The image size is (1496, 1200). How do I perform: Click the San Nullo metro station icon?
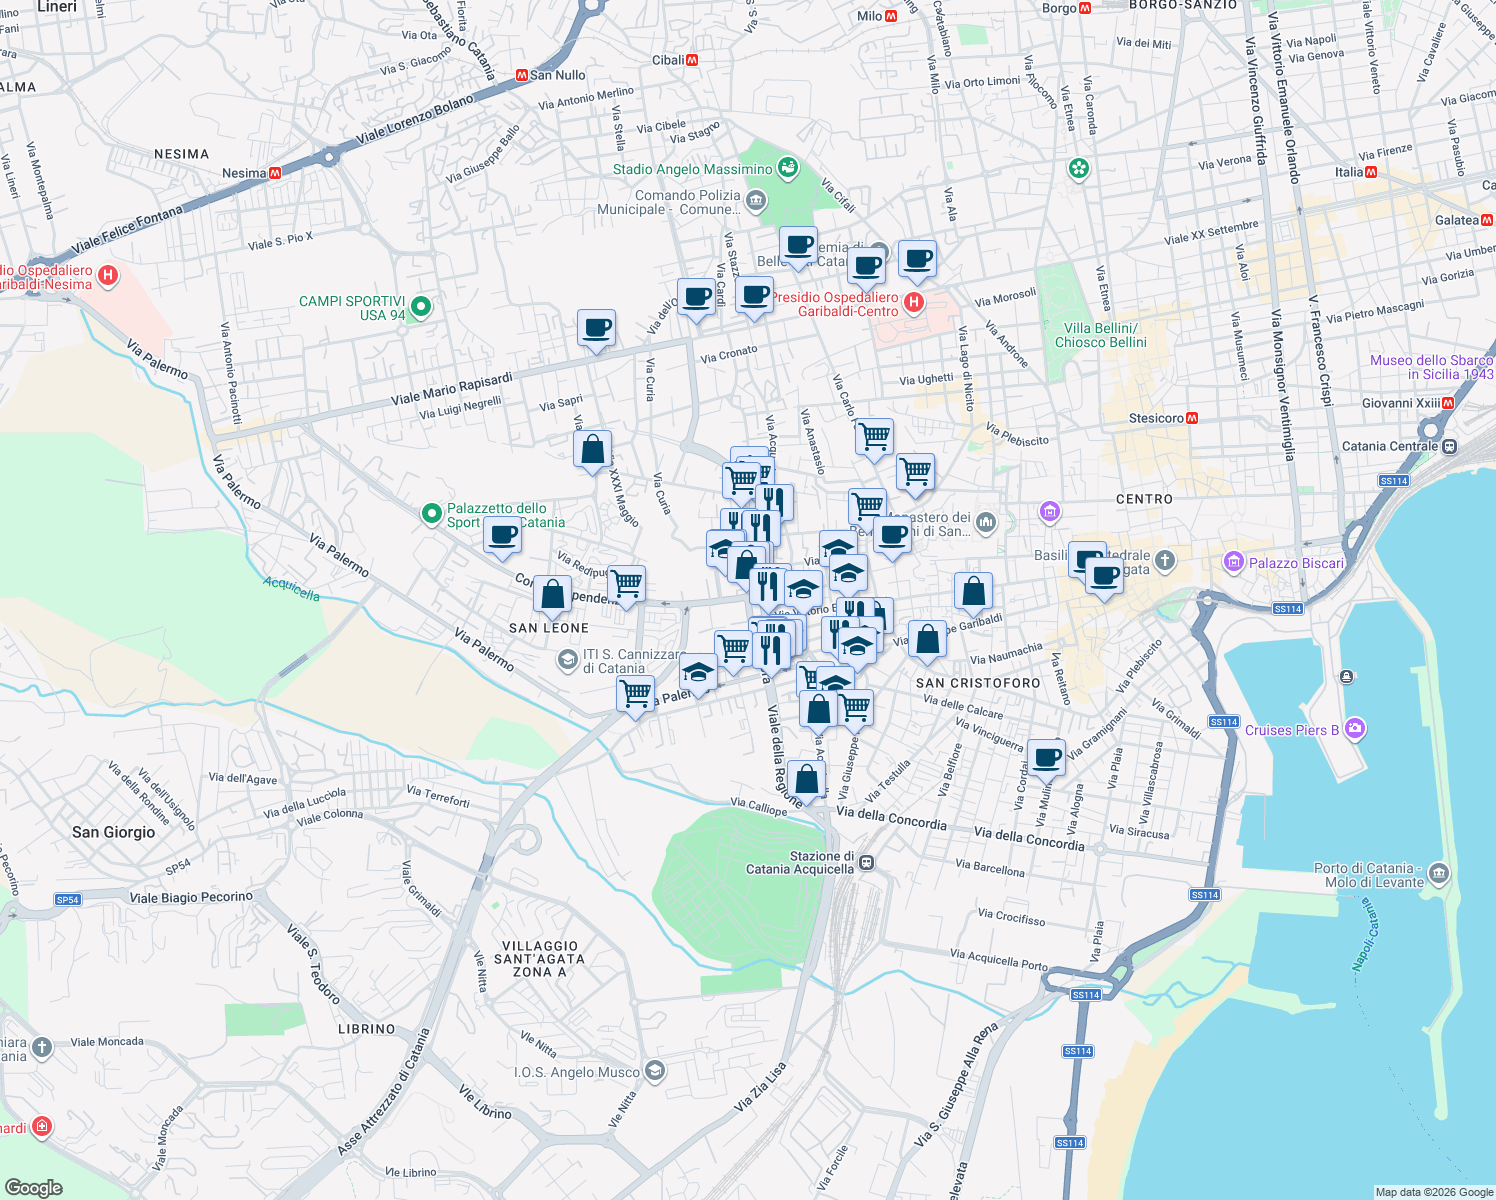tap(522, 75)
